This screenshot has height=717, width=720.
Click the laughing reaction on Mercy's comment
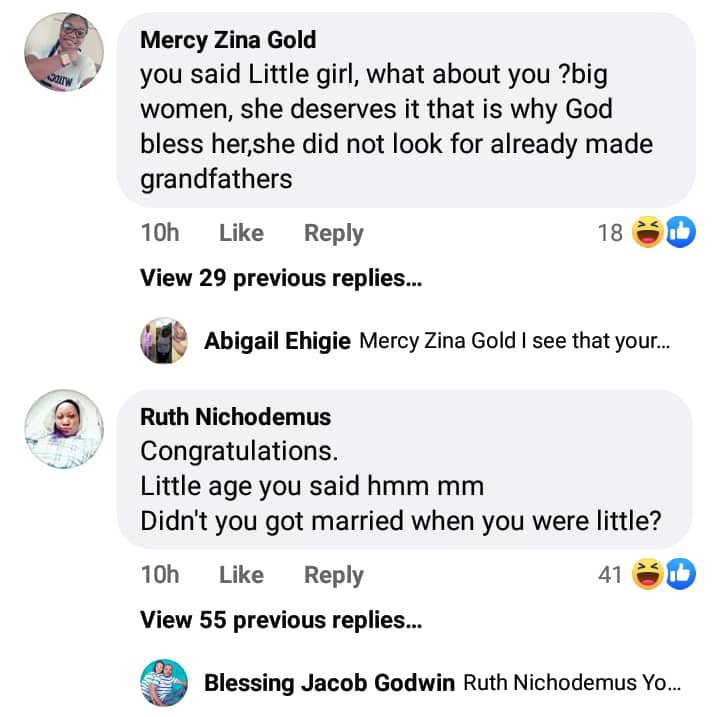pos(649,234)
